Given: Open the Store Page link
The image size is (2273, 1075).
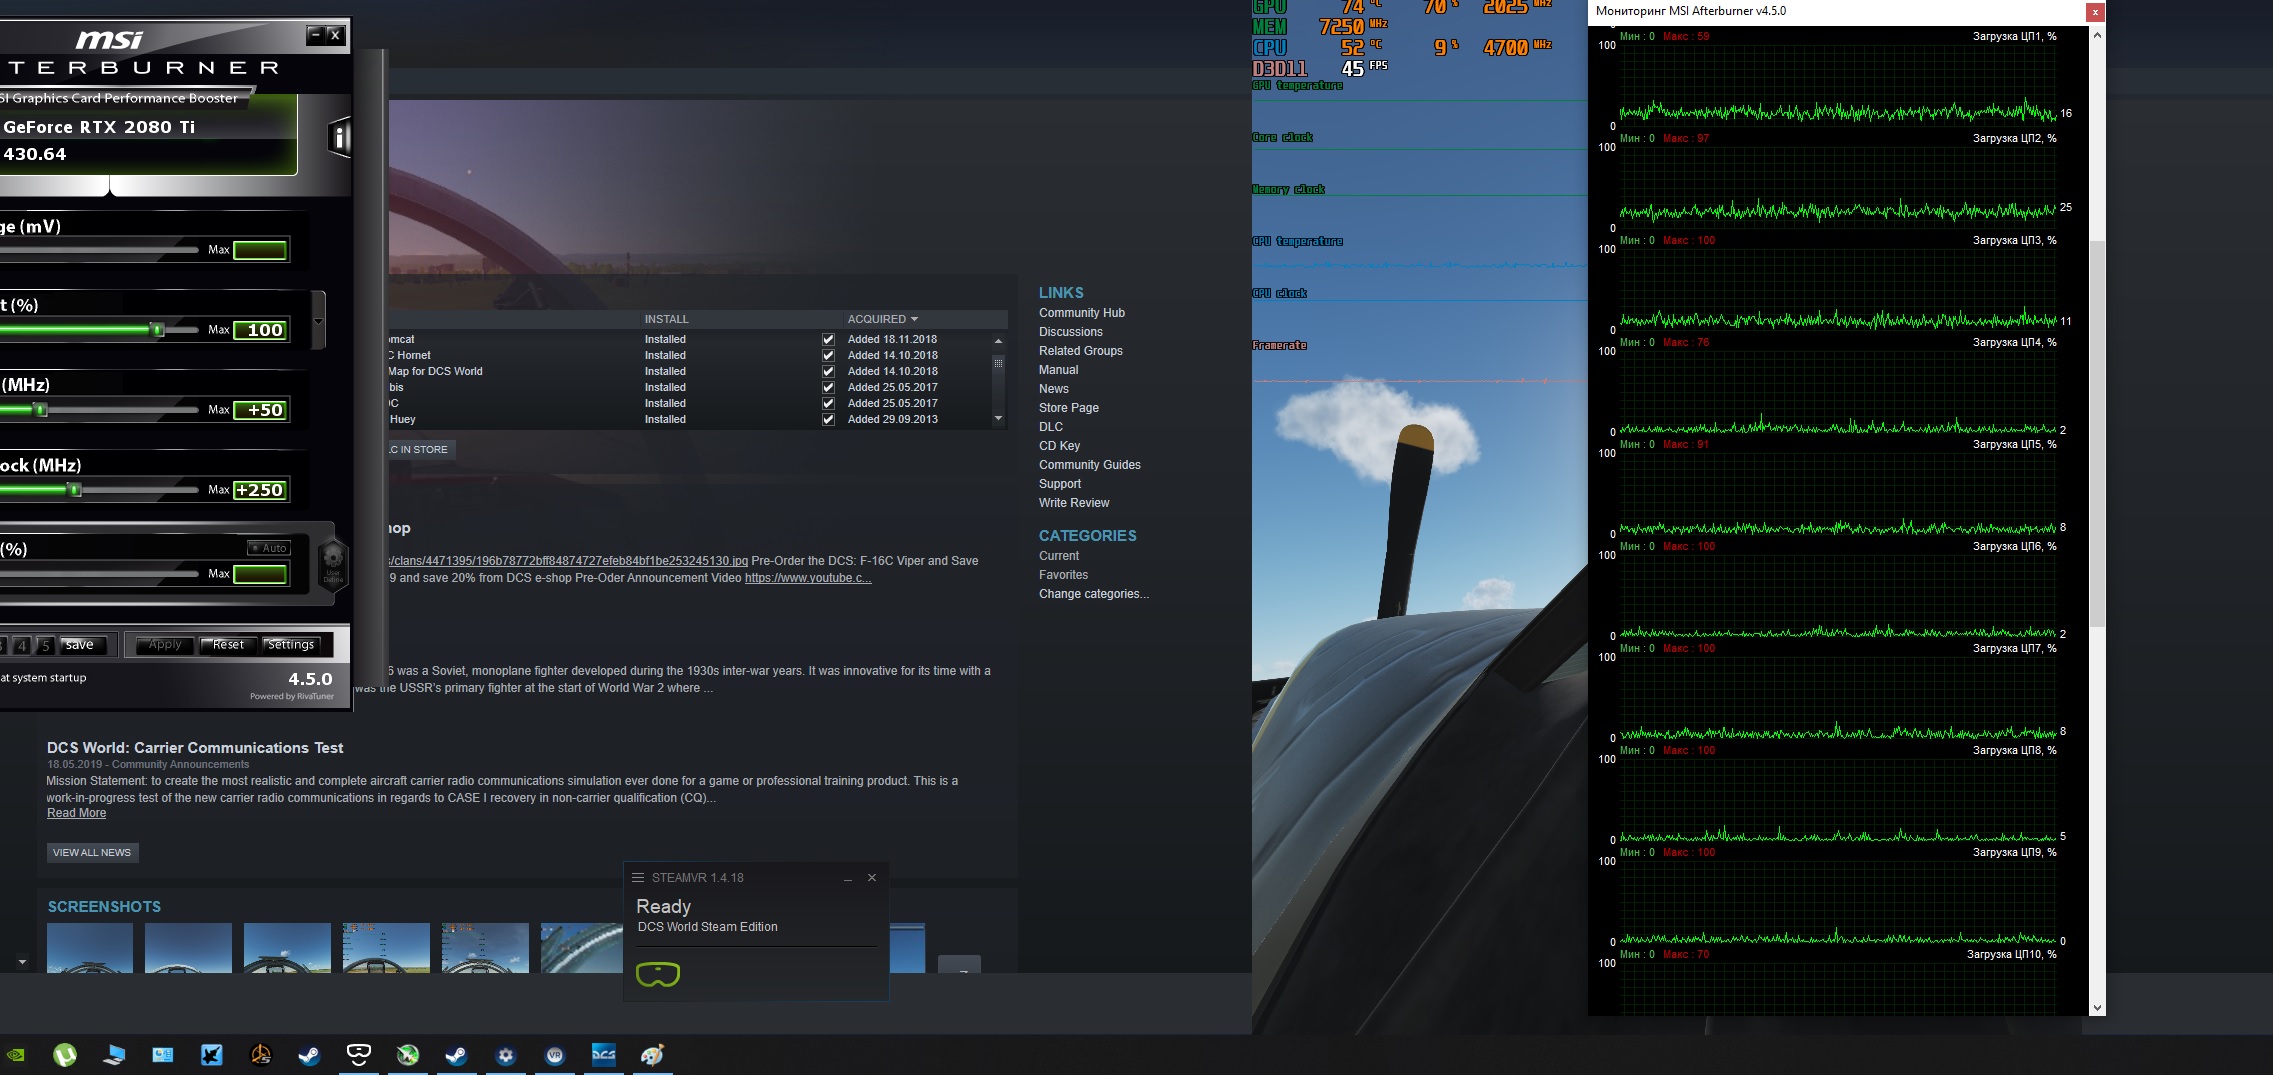Looking at the screenshot, I should 1069,408.
